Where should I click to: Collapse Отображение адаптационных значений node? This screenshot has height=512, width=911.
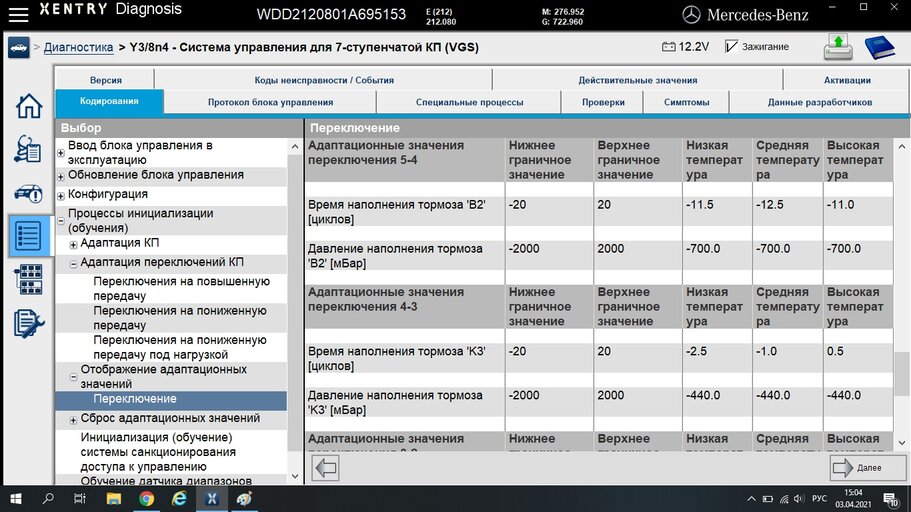pos(73,377)
